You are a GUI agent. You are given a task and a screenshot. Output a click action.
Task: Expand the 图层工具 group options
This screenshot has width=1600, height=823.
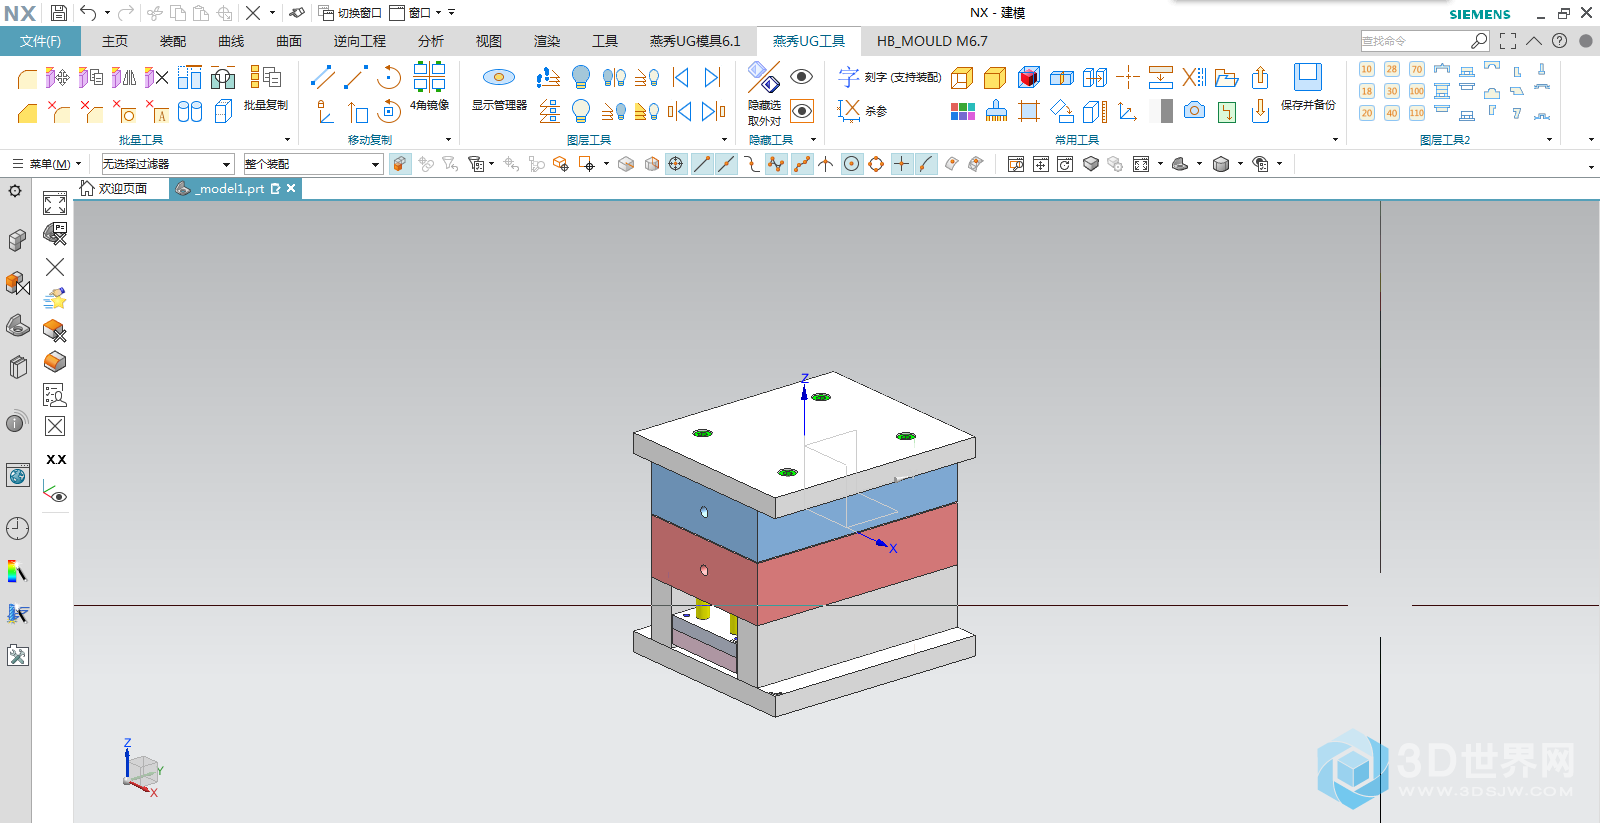(x=724, y=140)
